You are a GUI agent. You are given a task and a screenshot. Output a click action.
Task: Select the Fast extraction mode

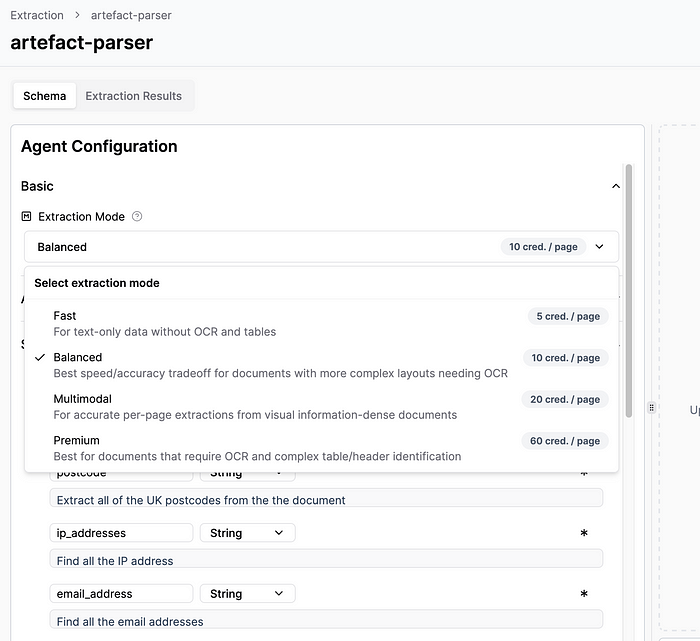(x=321, y=324)
